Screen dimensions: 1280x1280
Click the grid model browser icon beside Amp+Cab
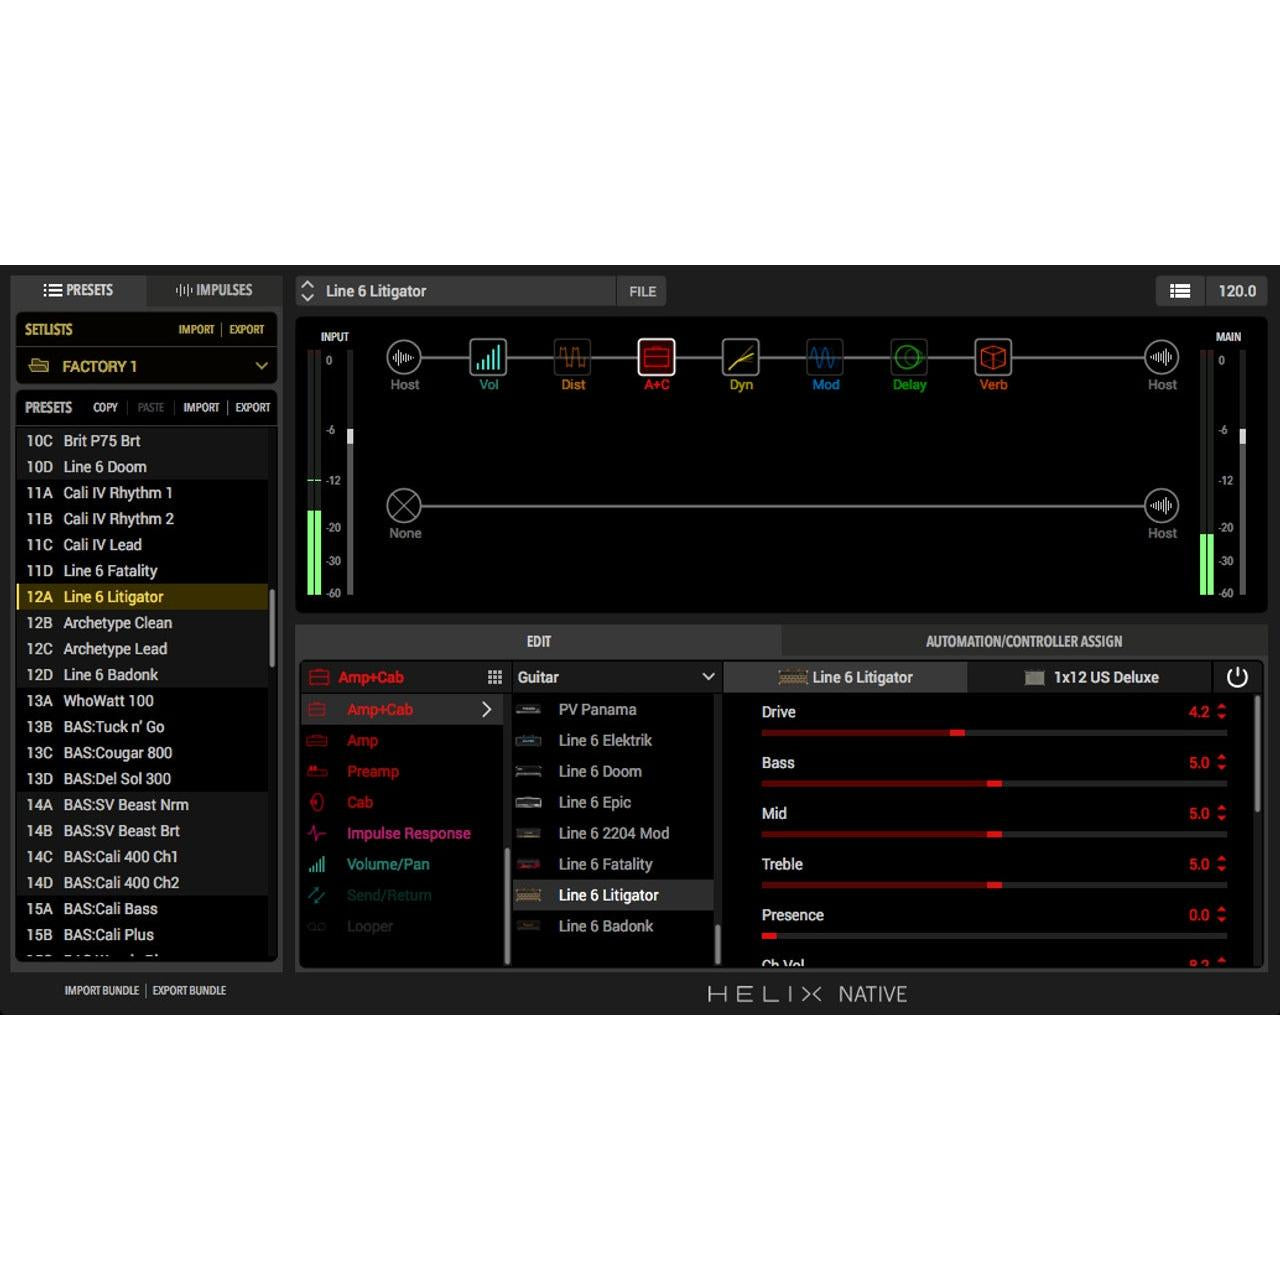(x=495, y=677)
